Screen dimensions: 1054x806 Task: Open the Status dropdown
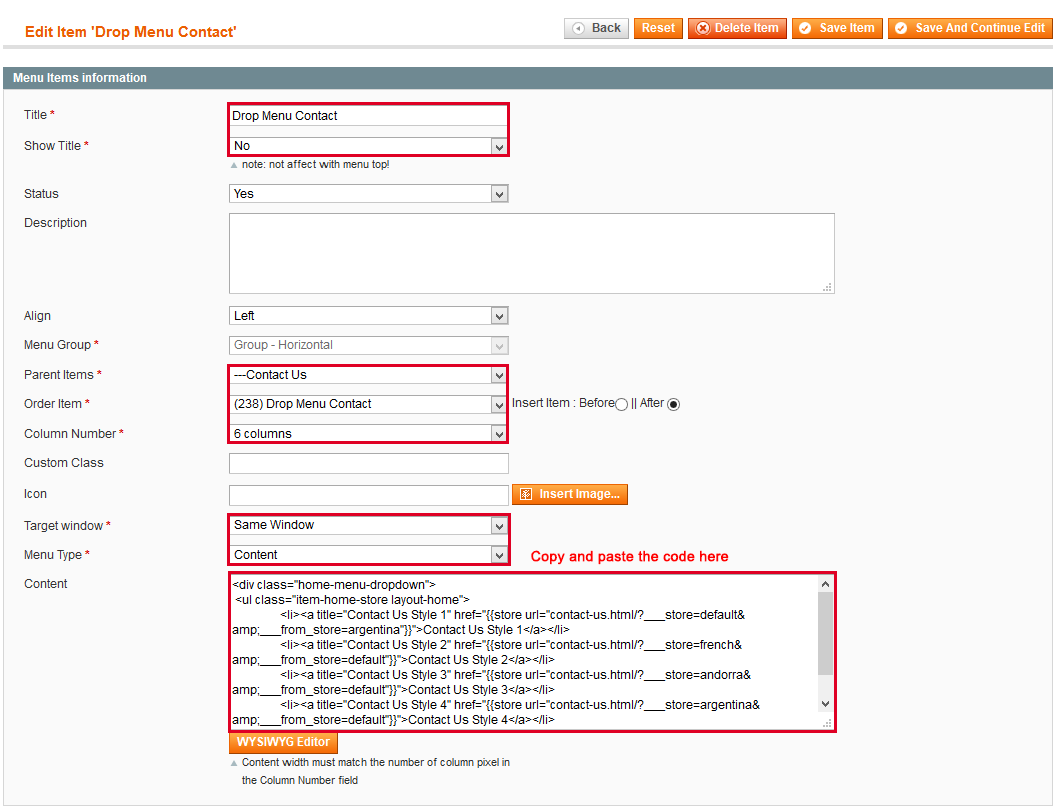coord(368,194)
